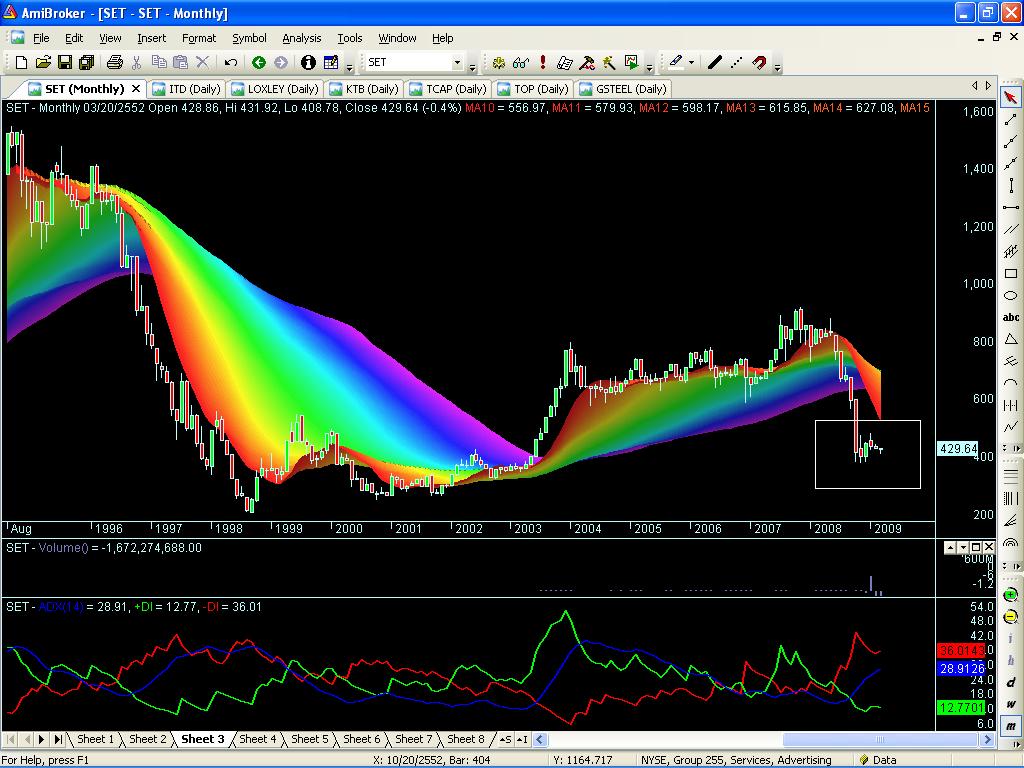Open the Analysis menu
Screen dimensions: 1024x768
tap(301, 38)
